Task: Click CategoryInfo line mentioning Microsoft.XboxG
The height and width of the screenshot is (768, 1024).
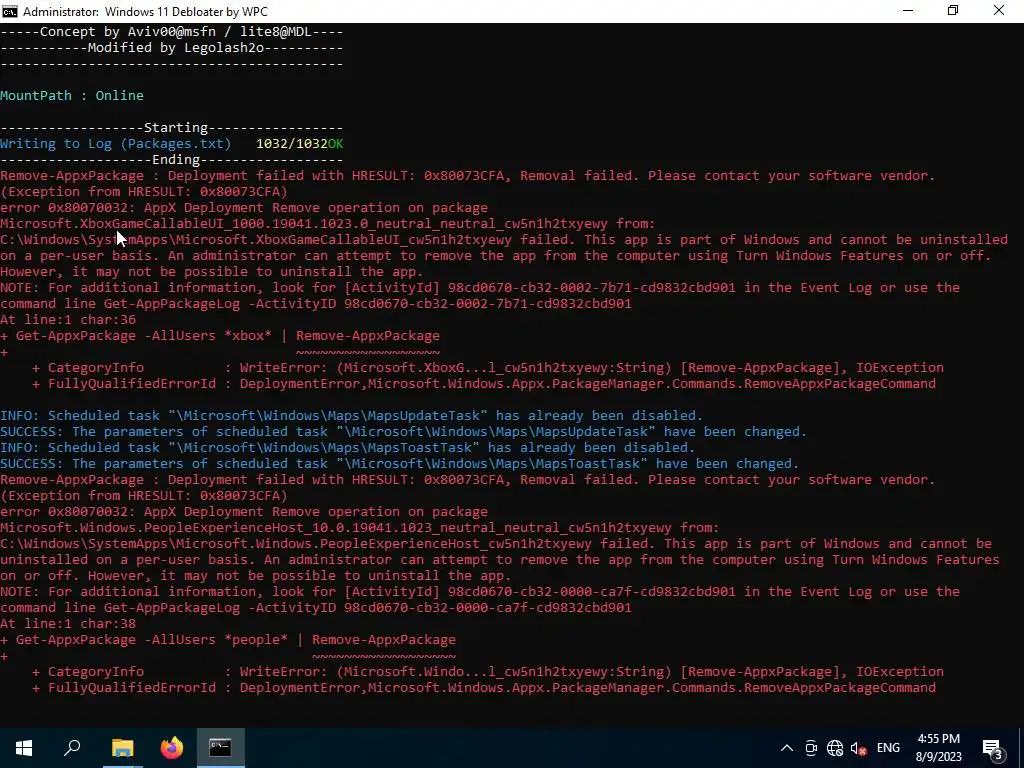Action: pos(488,368)
